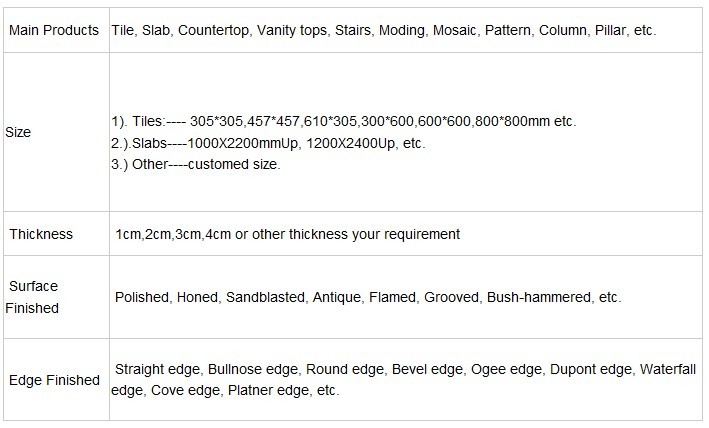This screenshot has width=709, height=428.
Task: Select the product list text starting with Tile, Slab
Action: (x=383, y=30)
